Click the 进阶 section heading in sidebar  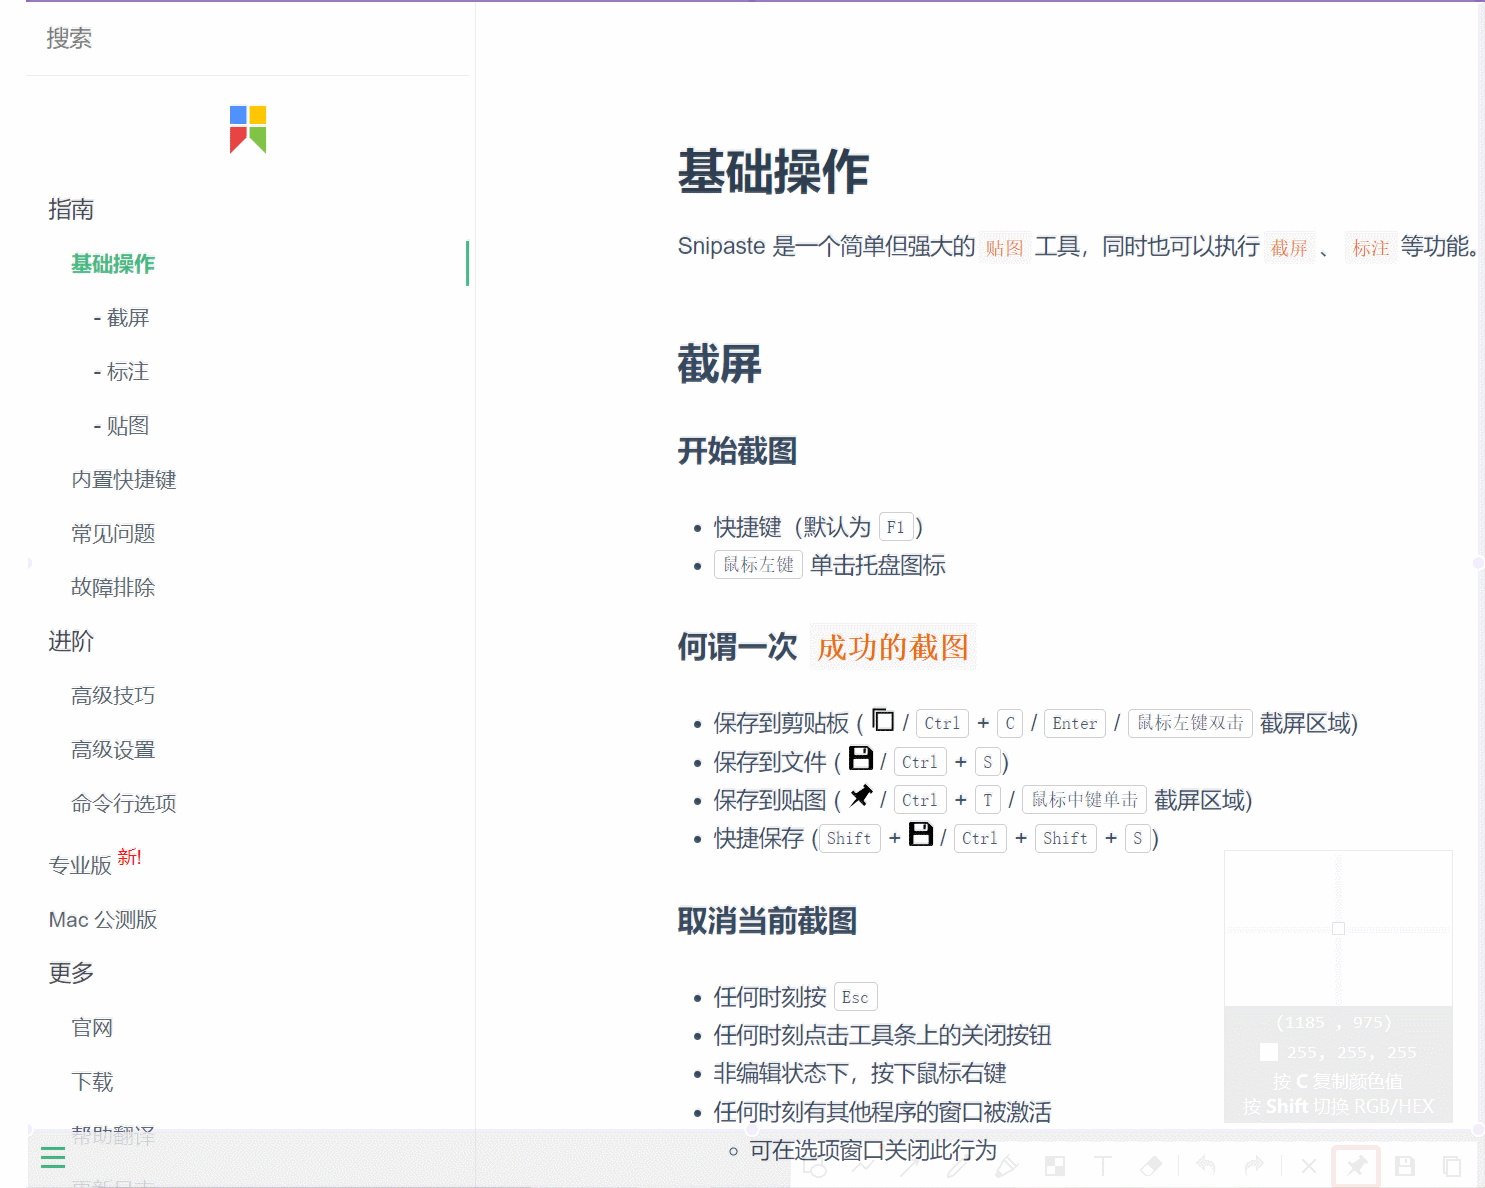71,641
